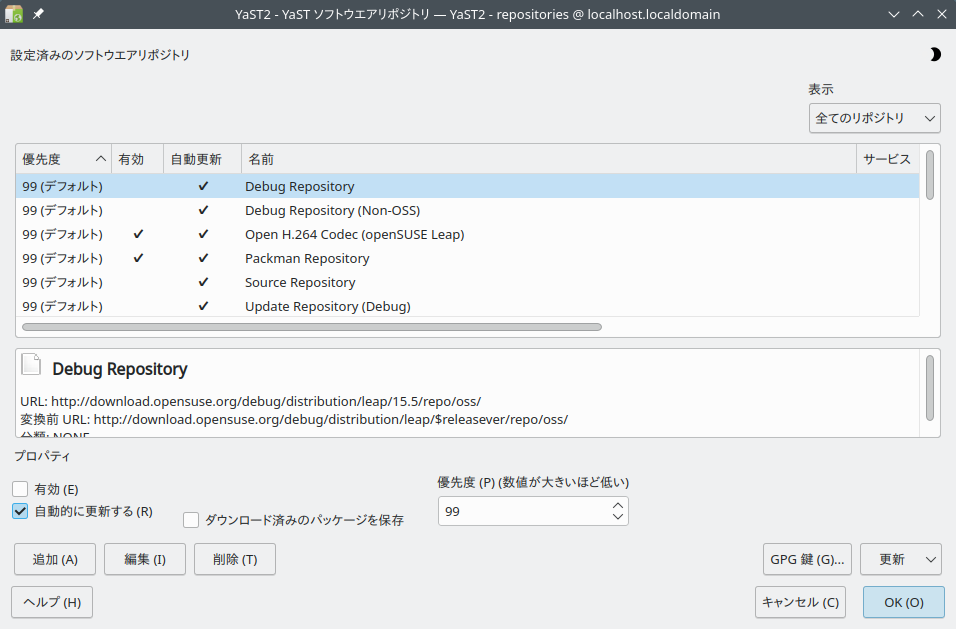Select Open H.264 Codec (openSUSE Leap) row
The height and width of the screenshot is (629, 956).
coord(468,234)
